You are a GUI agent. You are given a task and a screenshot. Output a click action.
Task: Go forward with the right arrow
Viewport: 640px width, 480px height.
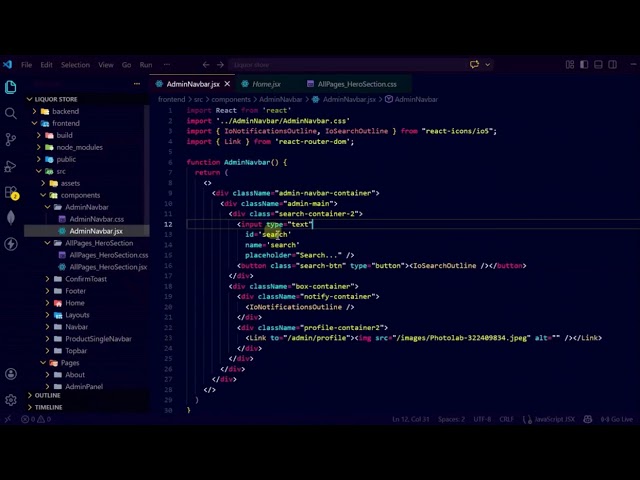(220, 64)
